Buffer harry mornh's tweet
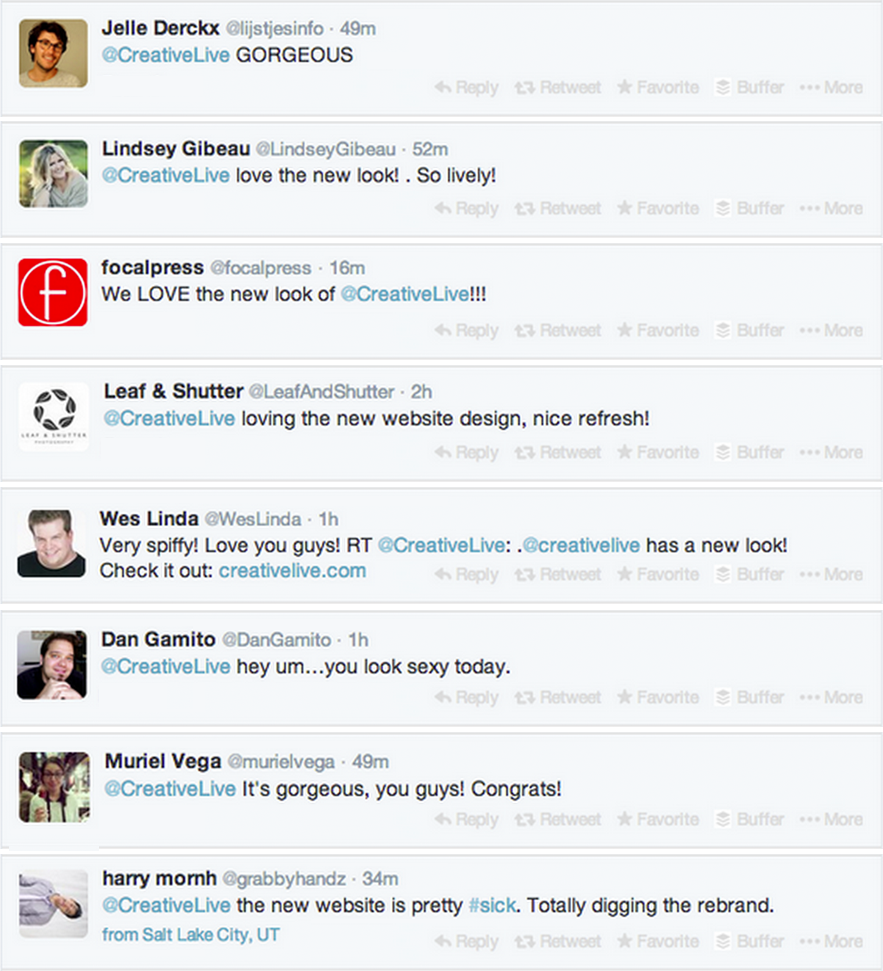Image resolution: width=883 pixels, height=971 pixels. coord(750,941)
